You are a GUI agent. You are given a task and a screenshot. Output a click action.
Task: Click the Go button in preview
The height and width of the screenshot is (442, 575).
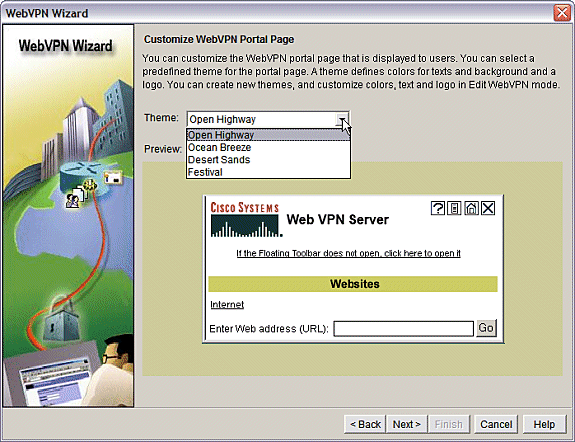coord(486,328)
